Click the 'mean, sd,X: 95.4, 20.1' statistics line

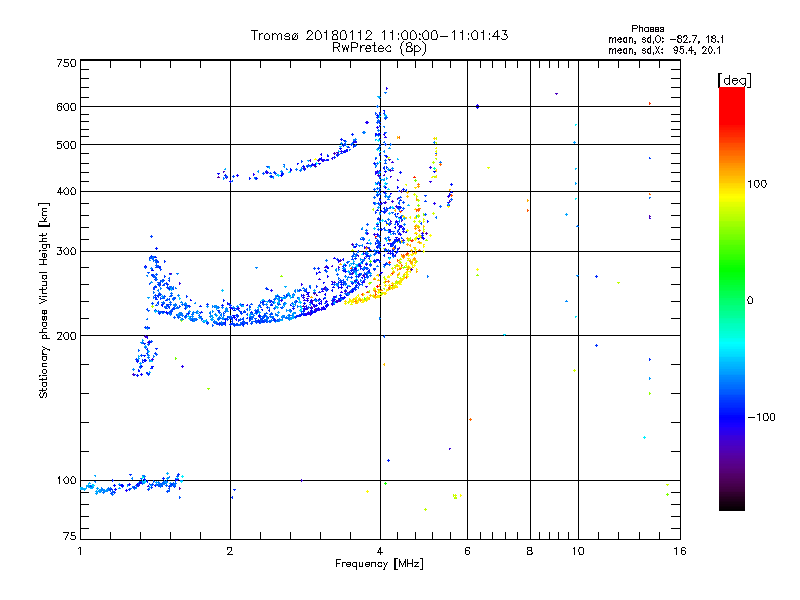tap(664, 50)
